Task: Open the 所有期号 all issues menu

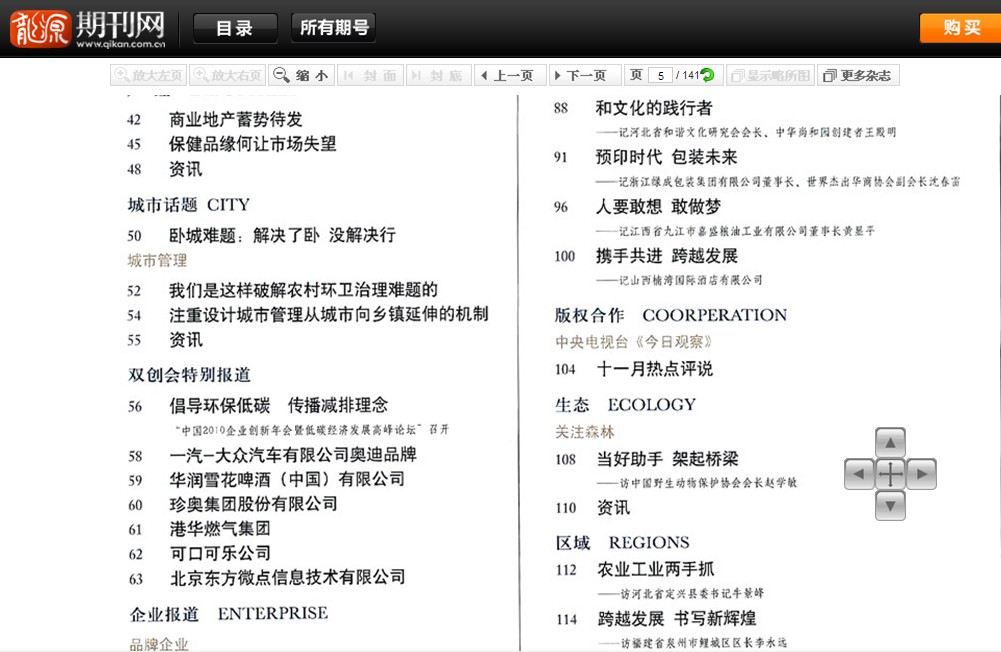Action: tap(334, 28)
